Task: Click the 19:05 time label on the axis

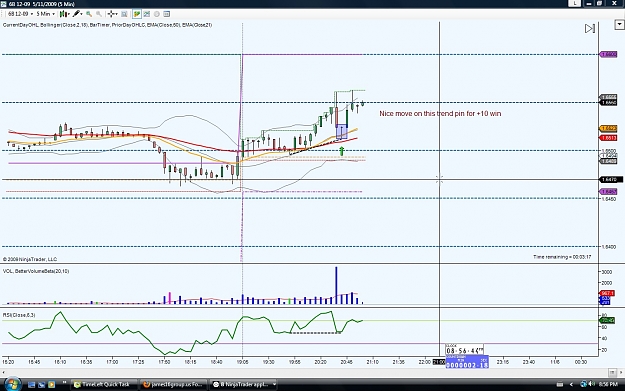Action: click(x=242, y=362)
